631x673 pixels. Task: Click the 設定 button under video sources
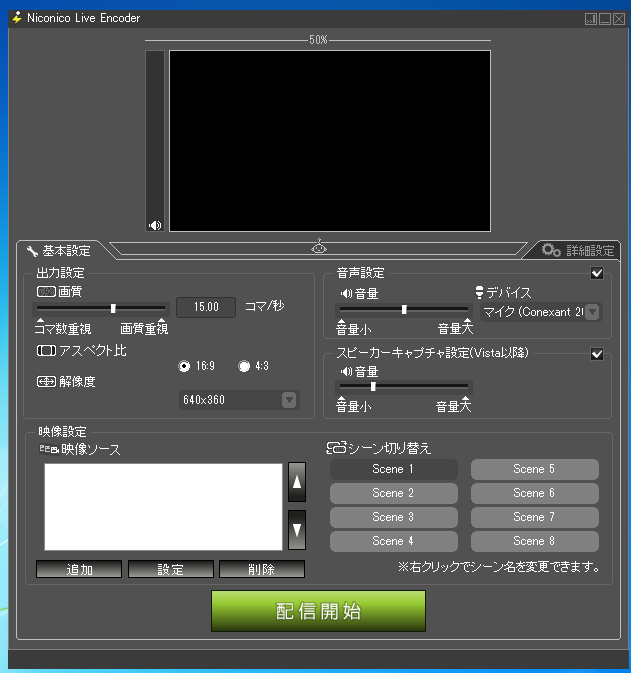pos(170,569)
